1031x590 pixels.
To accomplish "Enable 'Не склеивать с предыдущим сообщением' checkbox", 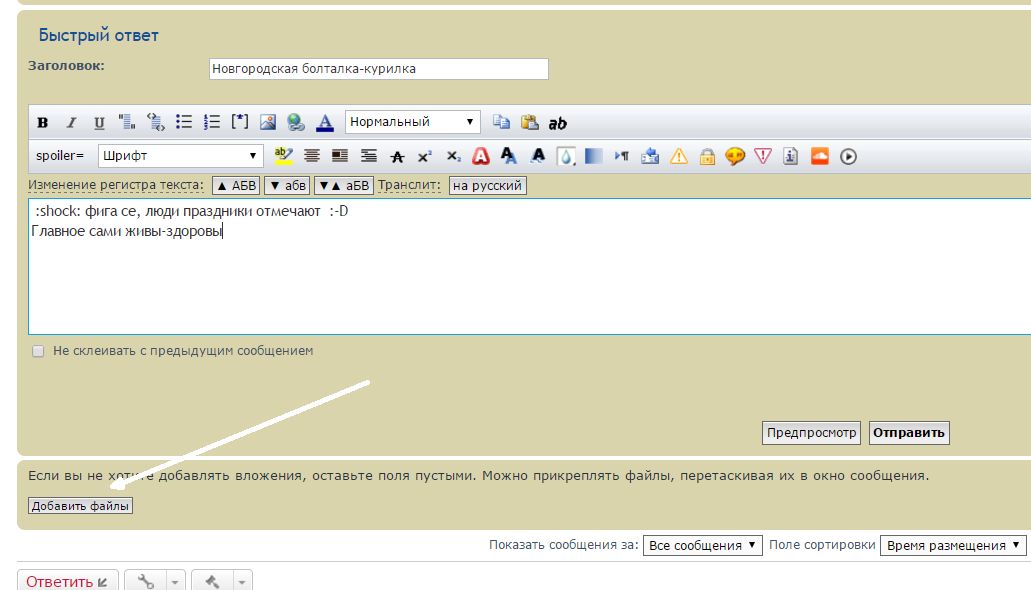I will pyautogui.click(x=38, y=352).
